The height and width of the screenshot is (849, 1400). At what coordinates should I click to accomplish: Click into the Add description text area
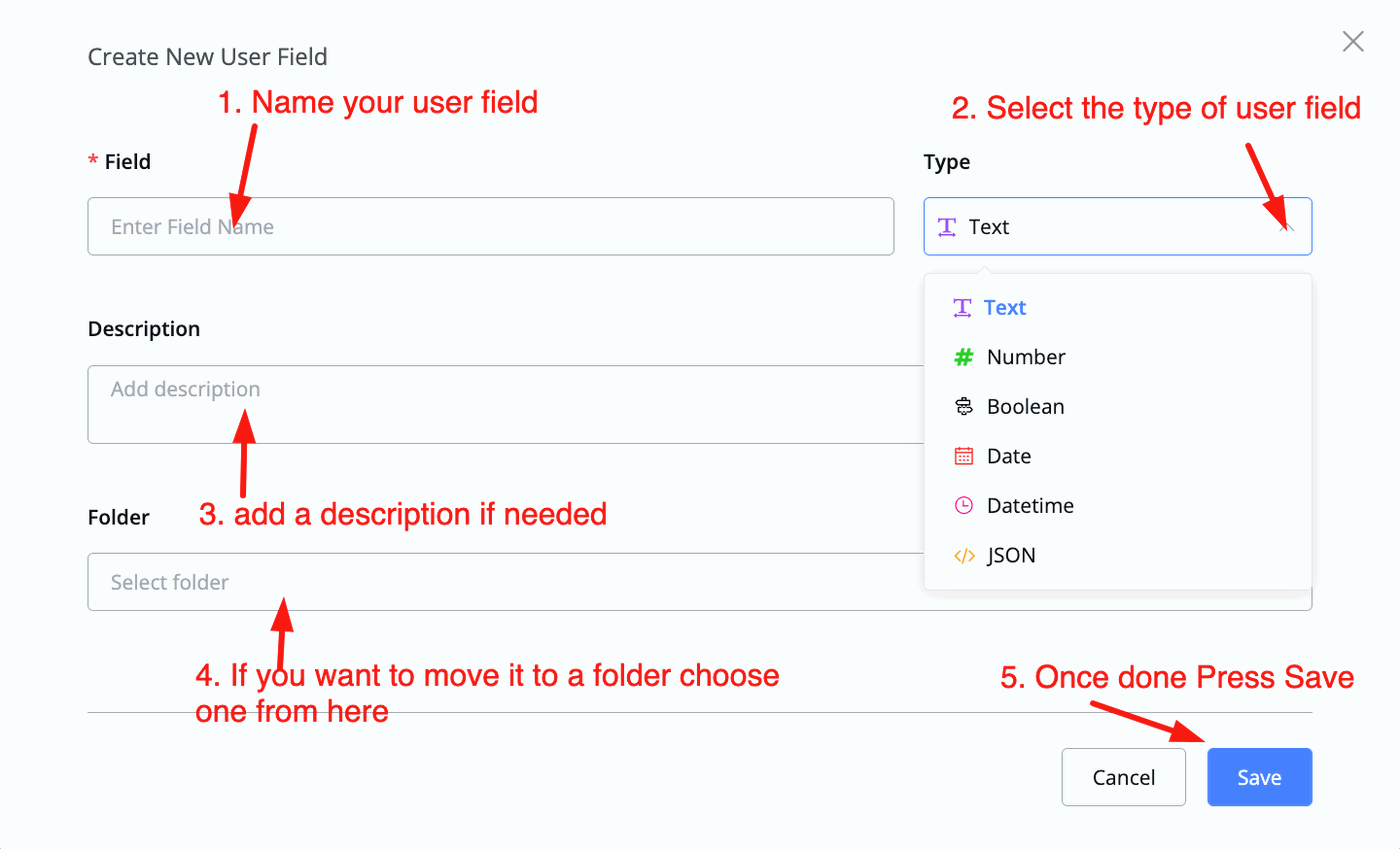500,404
